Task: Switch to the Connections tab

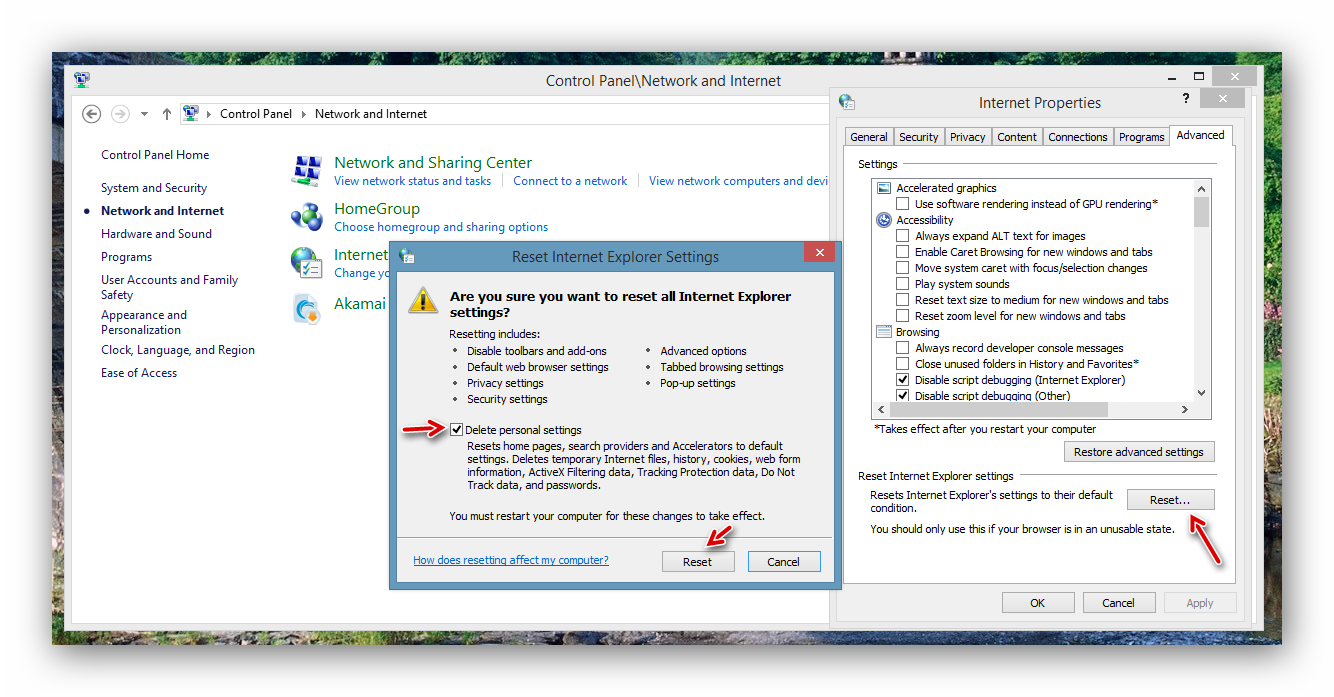Action: (x=1078, y=137)
